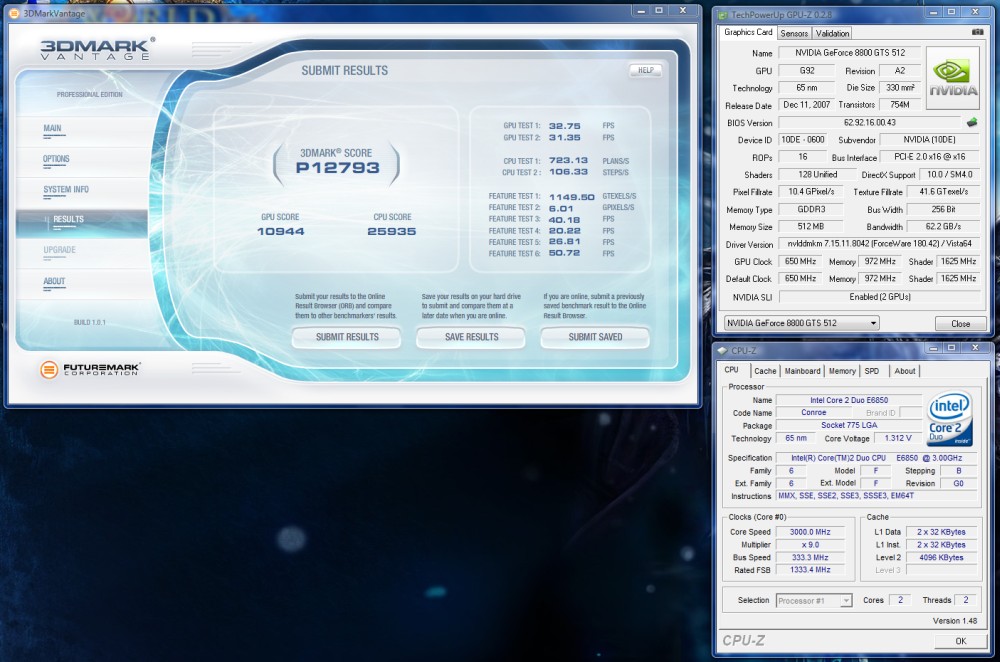Open the Validation tab in GPU-Z

(832, 33)
